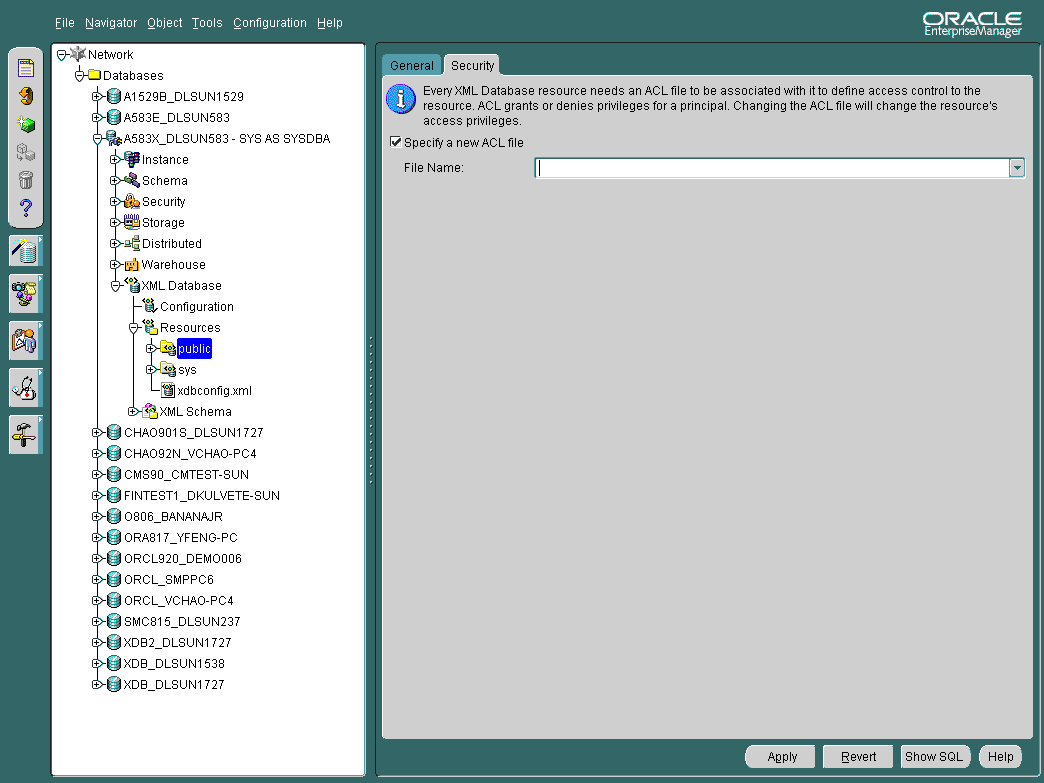Switch to the General tab
The image size is (1044, 783).
pyautogui.click(x=412, y=64)
